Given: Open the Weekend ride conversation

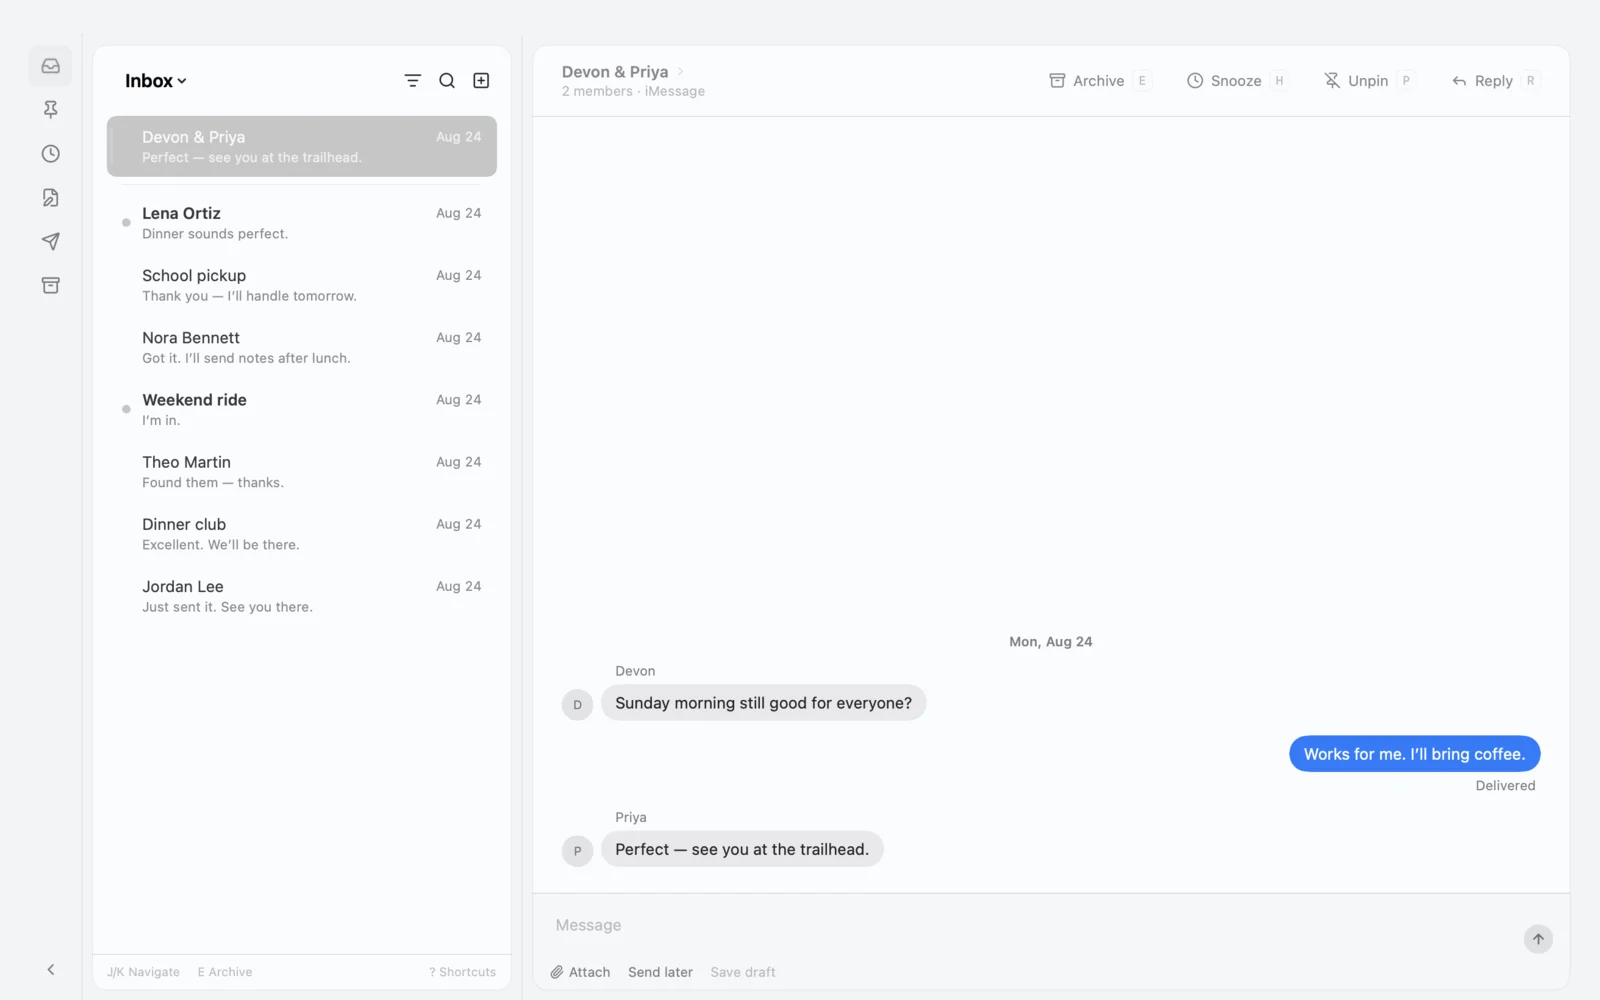Looking at the screenshot, I should click(x=302, y=409).
